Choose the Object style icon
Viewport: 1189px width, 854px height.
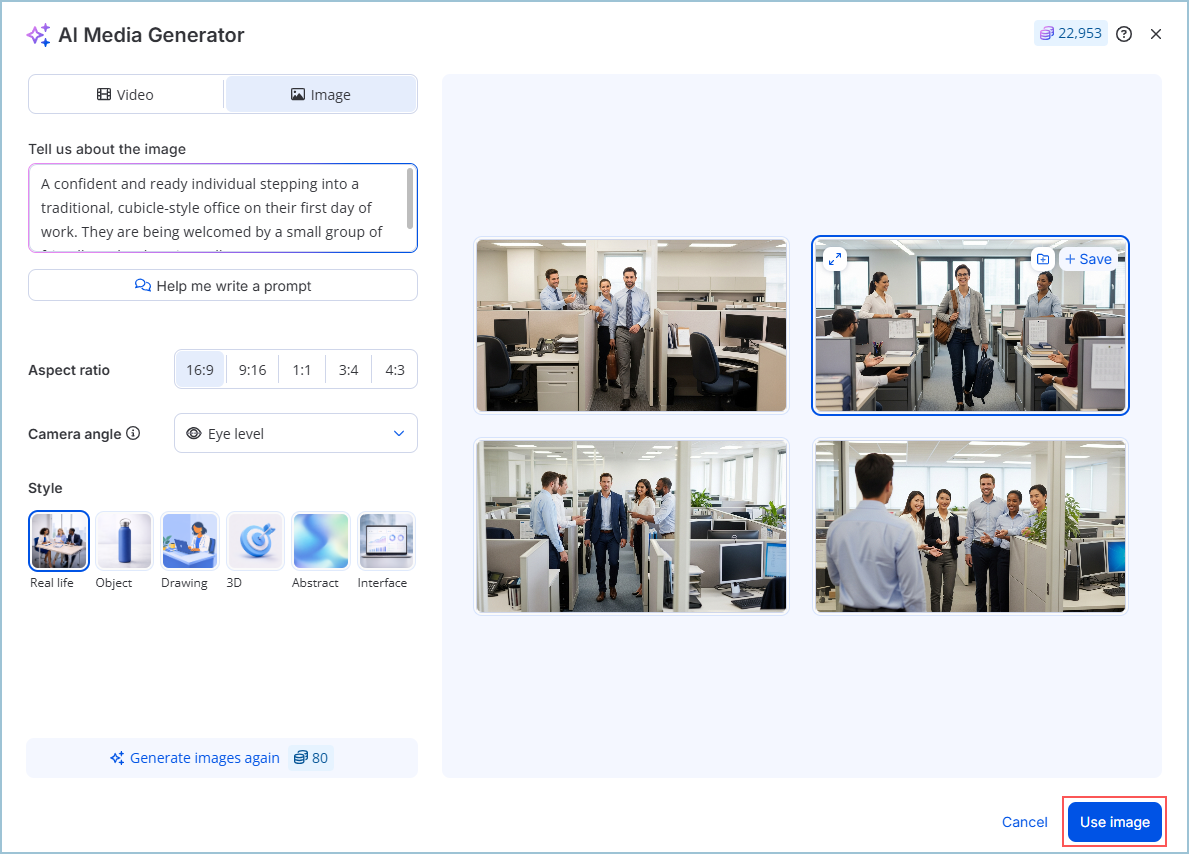point(124,541)
